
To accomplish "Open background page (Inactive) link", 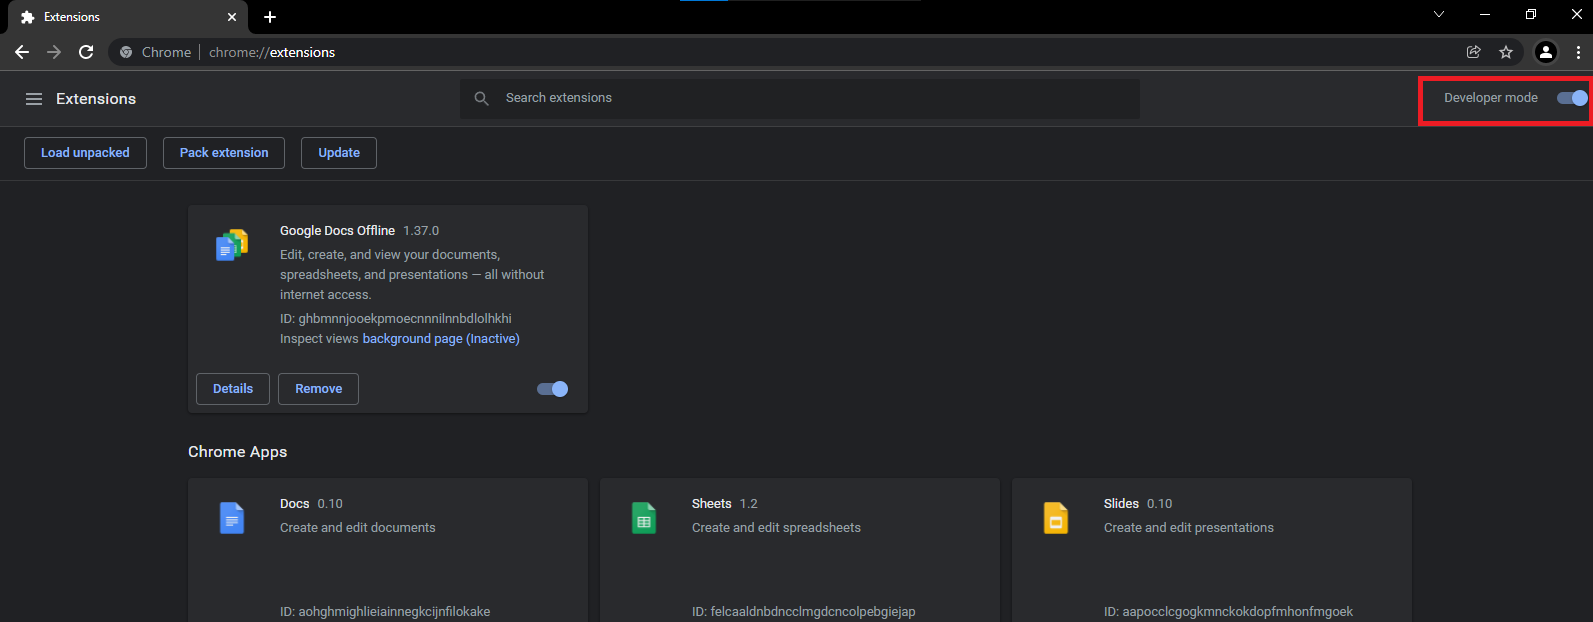I will [441, 339].
